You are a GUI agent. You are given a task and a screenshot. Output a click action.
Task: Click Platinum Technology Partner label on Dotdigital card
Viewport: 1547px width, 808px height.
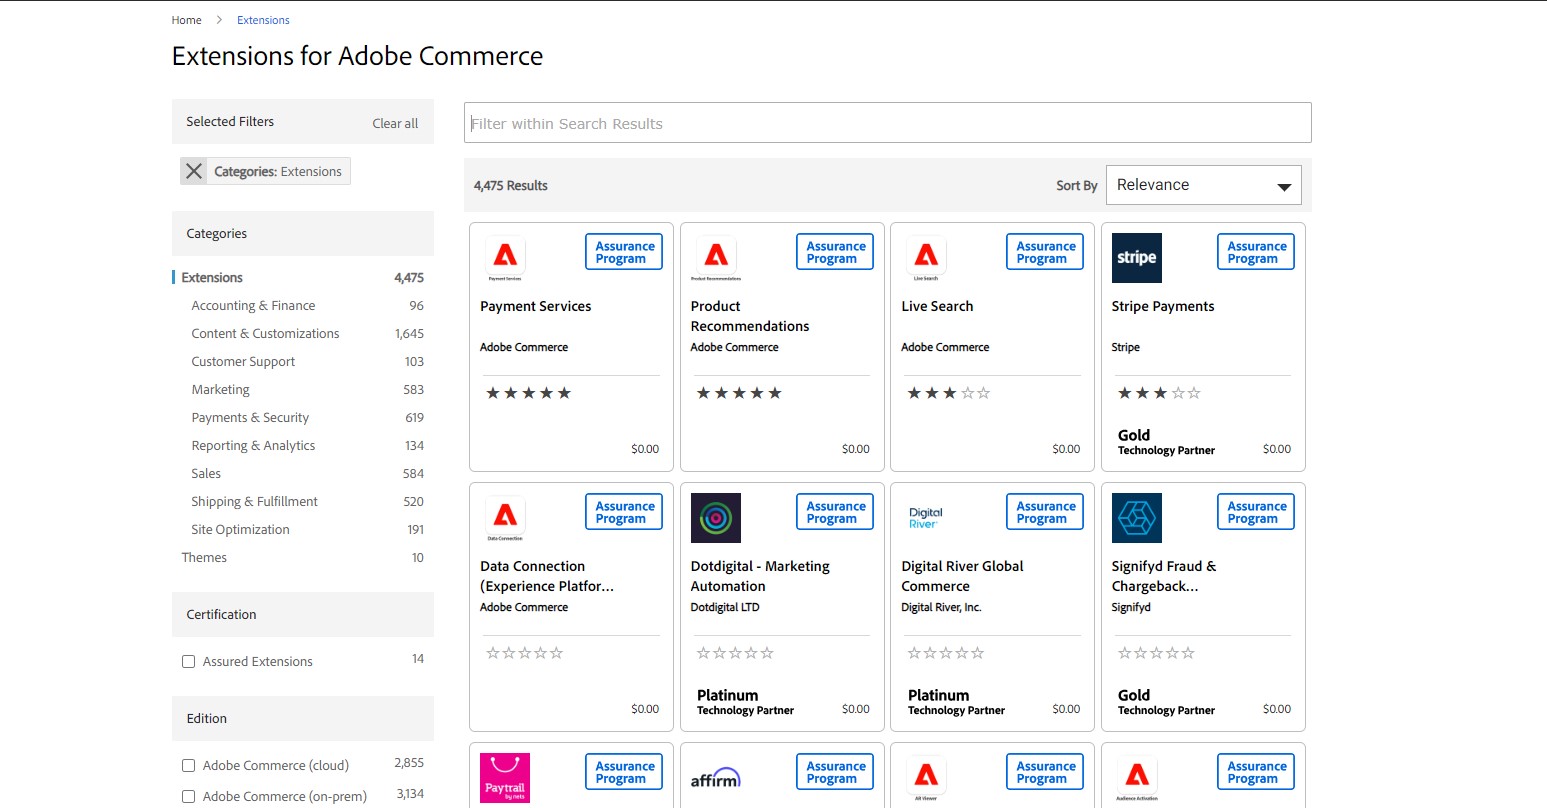[x=745, y=702]
